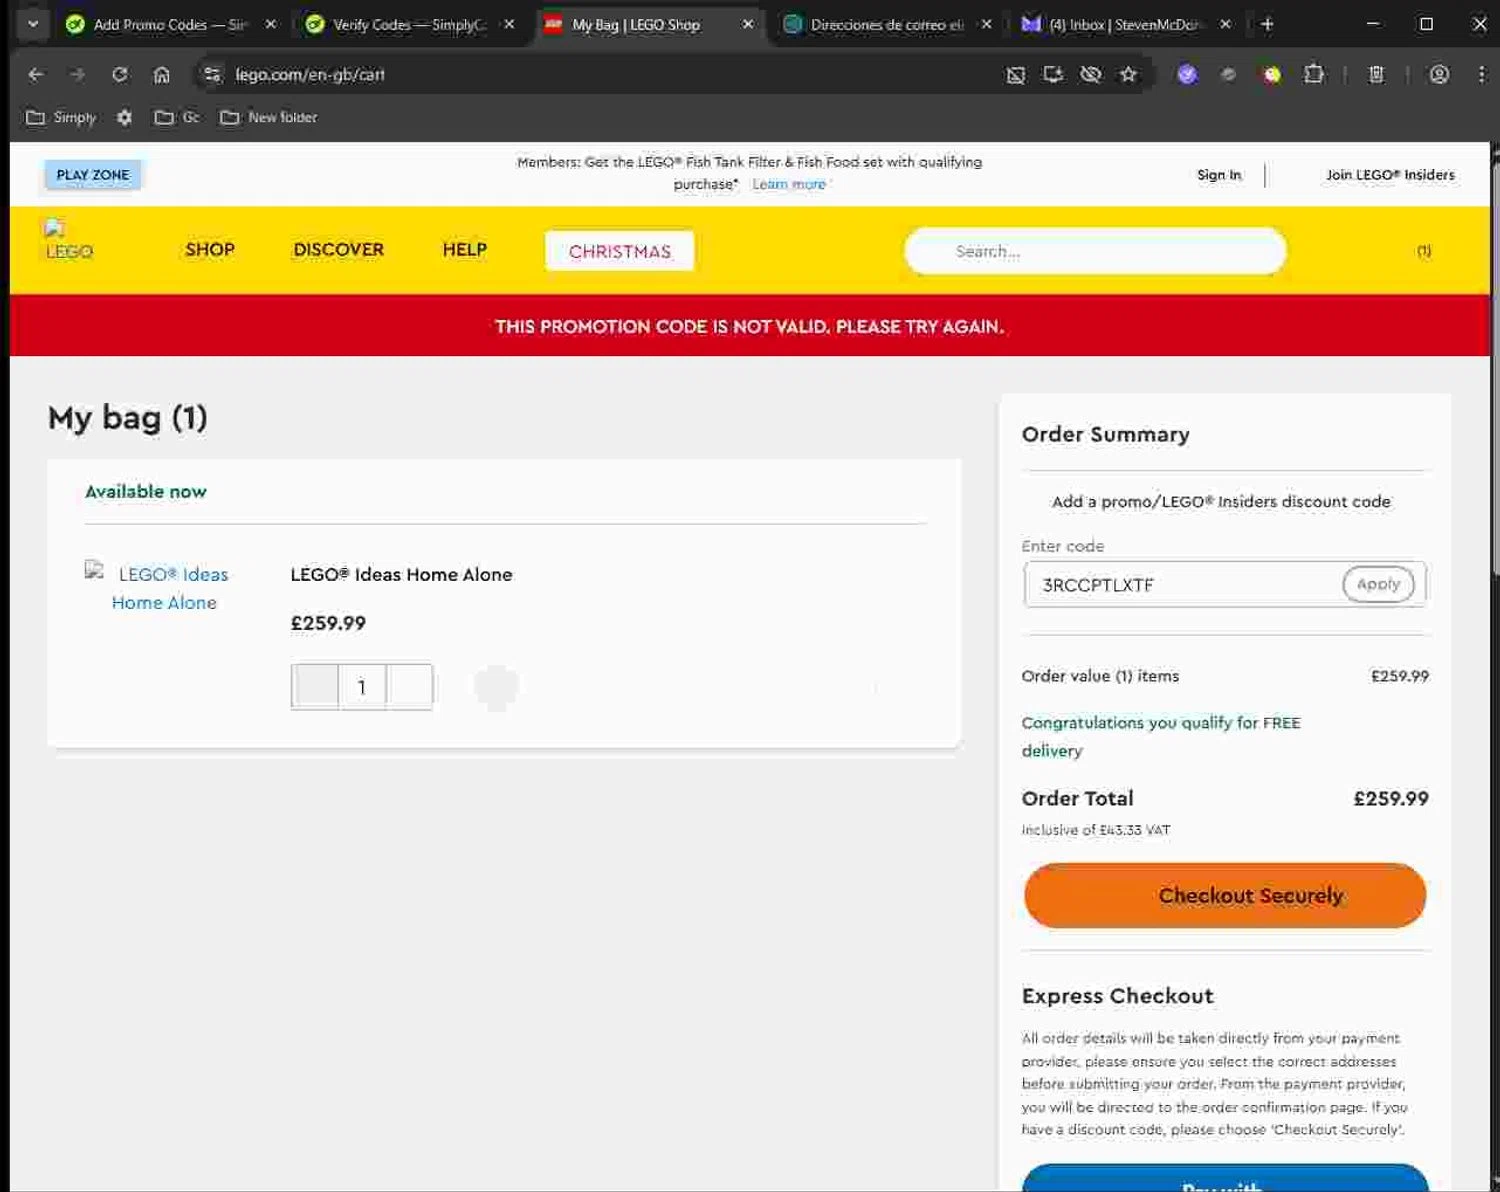Image resolution: width=1500 pixels, height=1192 pixels.
Task: Click the blocked-image icon in the address bar
Action: (1016, 74)
